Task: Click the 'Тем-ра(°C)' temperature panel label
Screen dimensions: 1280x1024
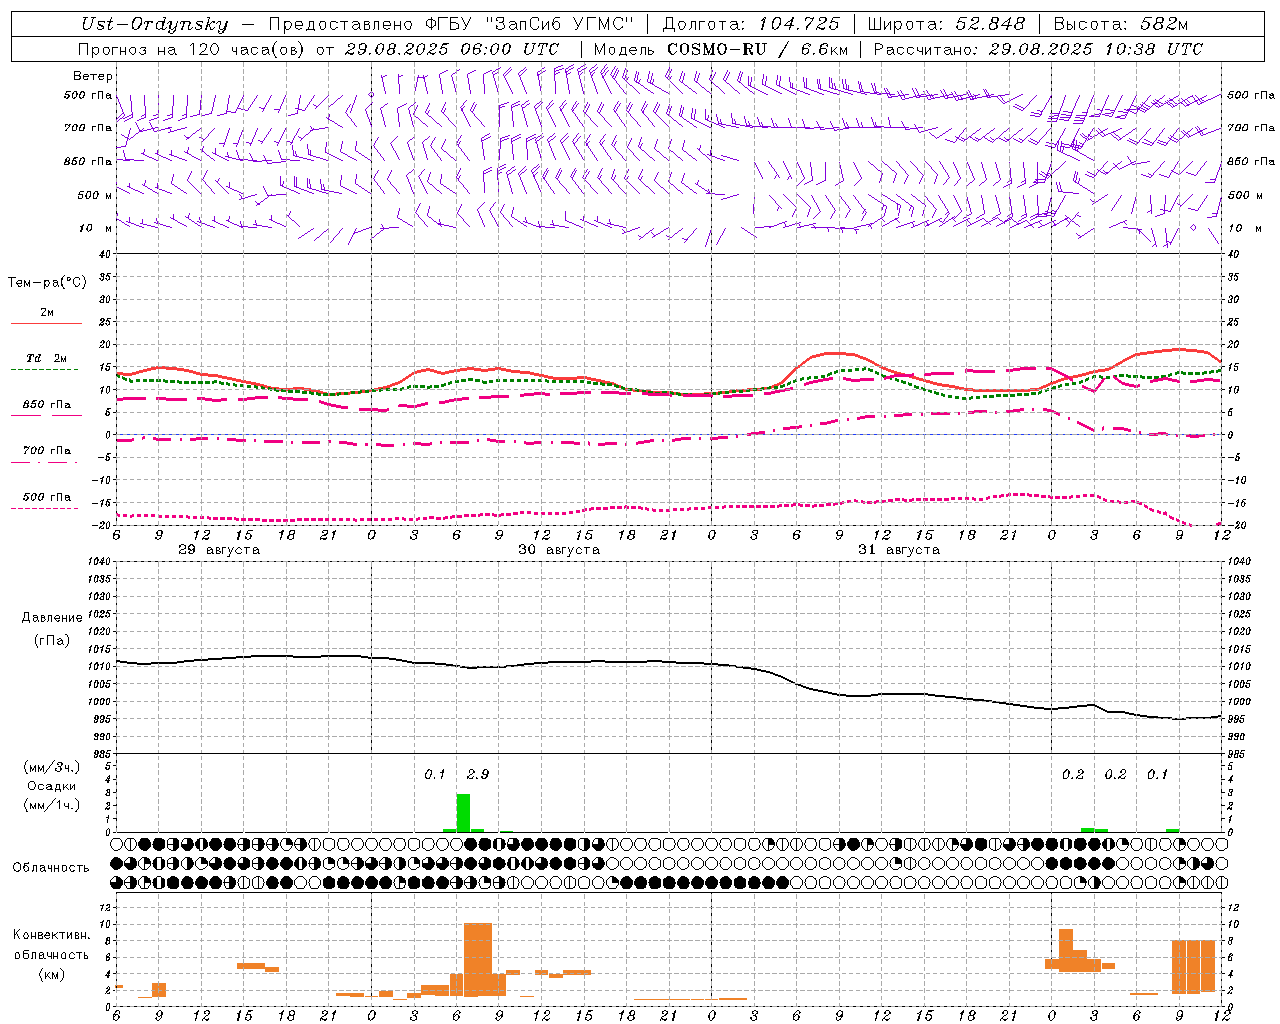Action: (x=47, y=283)
